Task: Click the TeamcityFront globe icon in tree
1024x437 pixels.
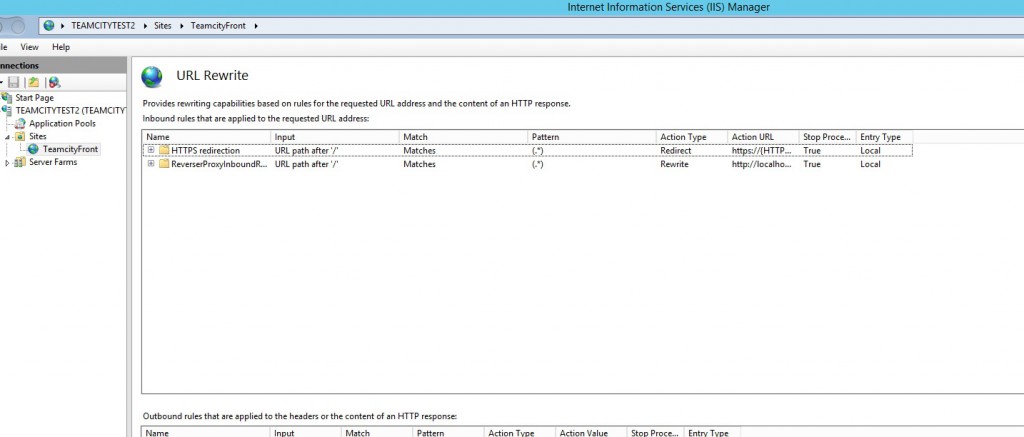Action: point(33,149)
